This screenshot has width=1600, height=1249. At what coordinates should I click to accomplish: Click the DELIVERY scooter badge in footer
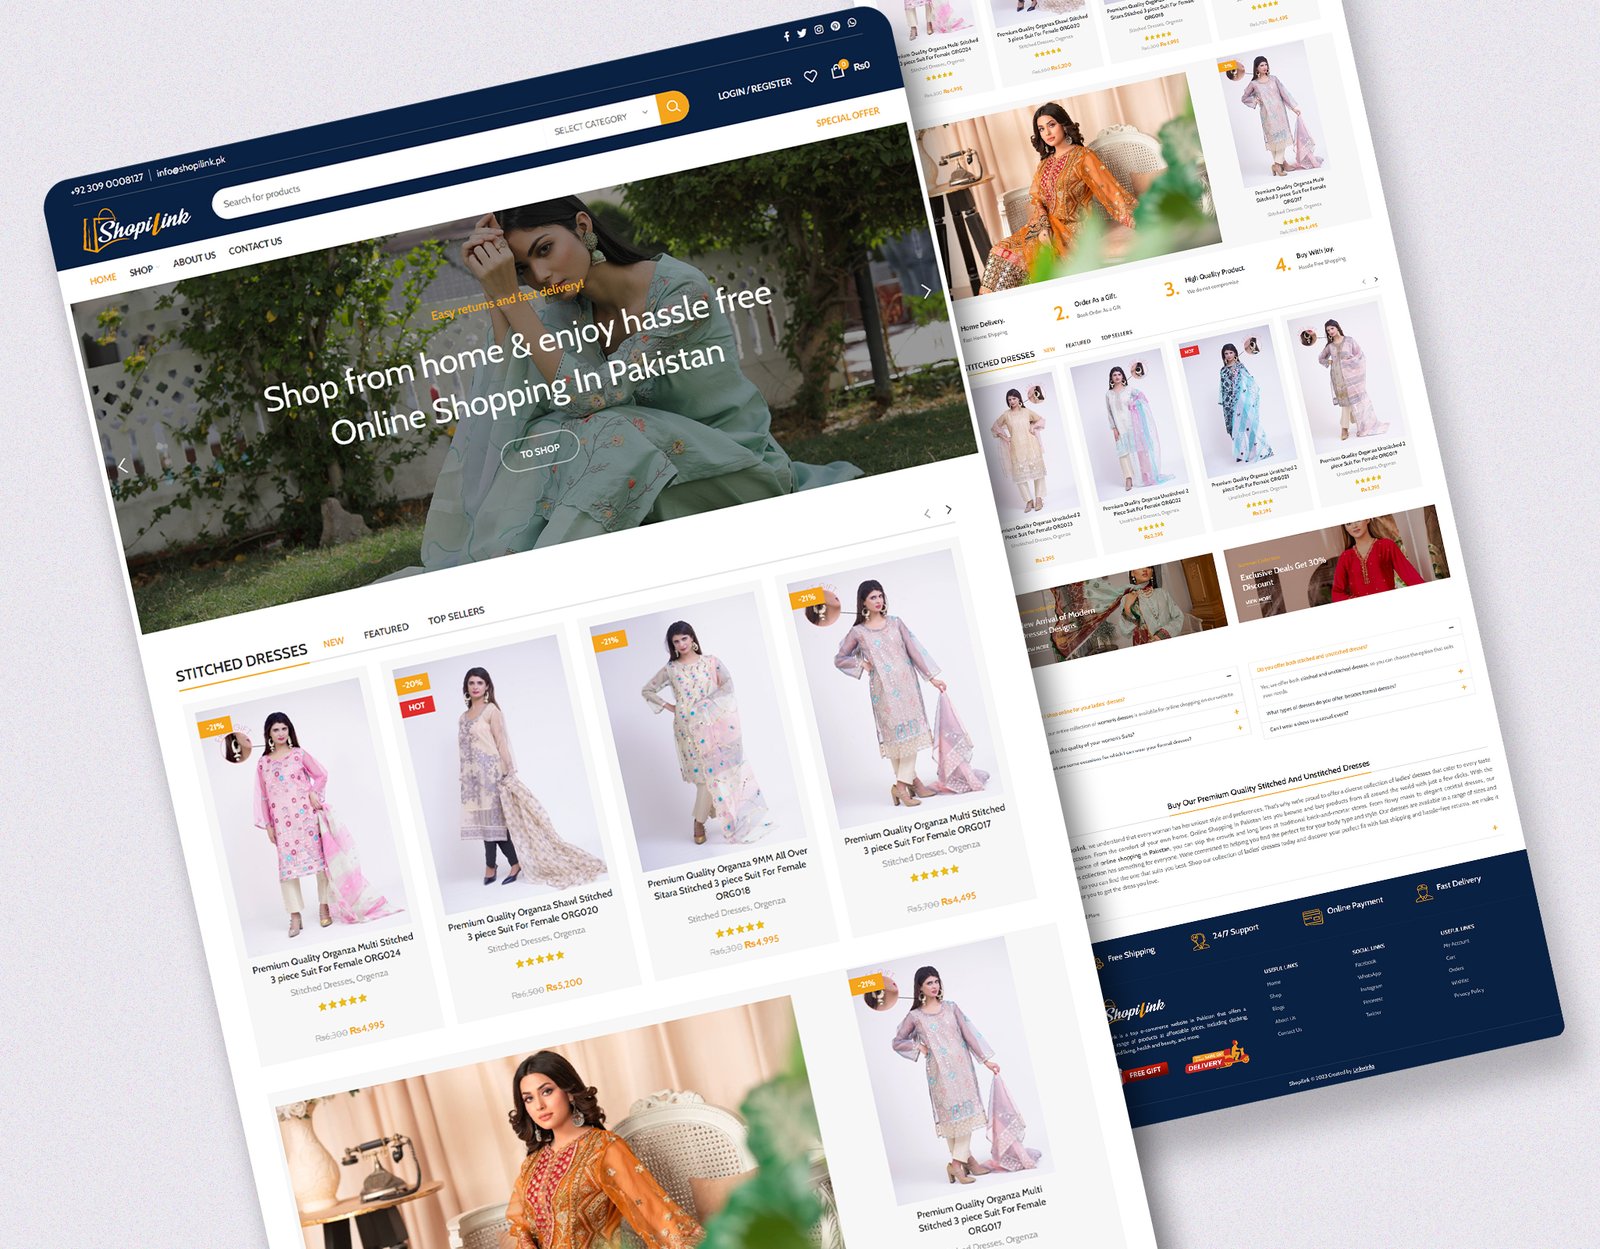click(1217, 1058)
